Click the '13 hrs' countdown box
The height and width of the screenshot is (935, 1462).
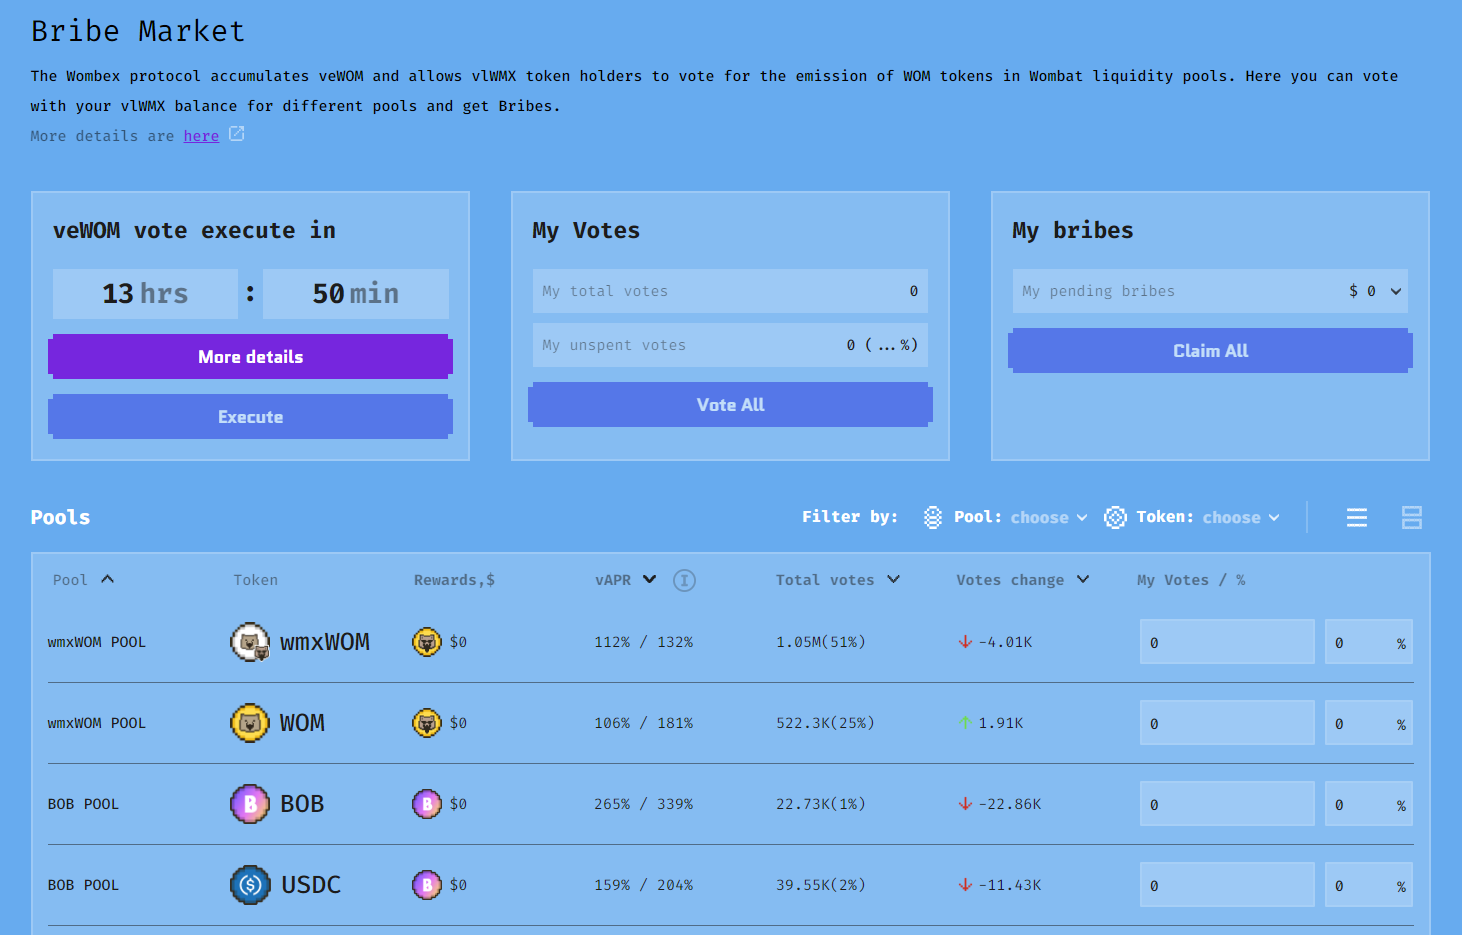tap(145, 294)
